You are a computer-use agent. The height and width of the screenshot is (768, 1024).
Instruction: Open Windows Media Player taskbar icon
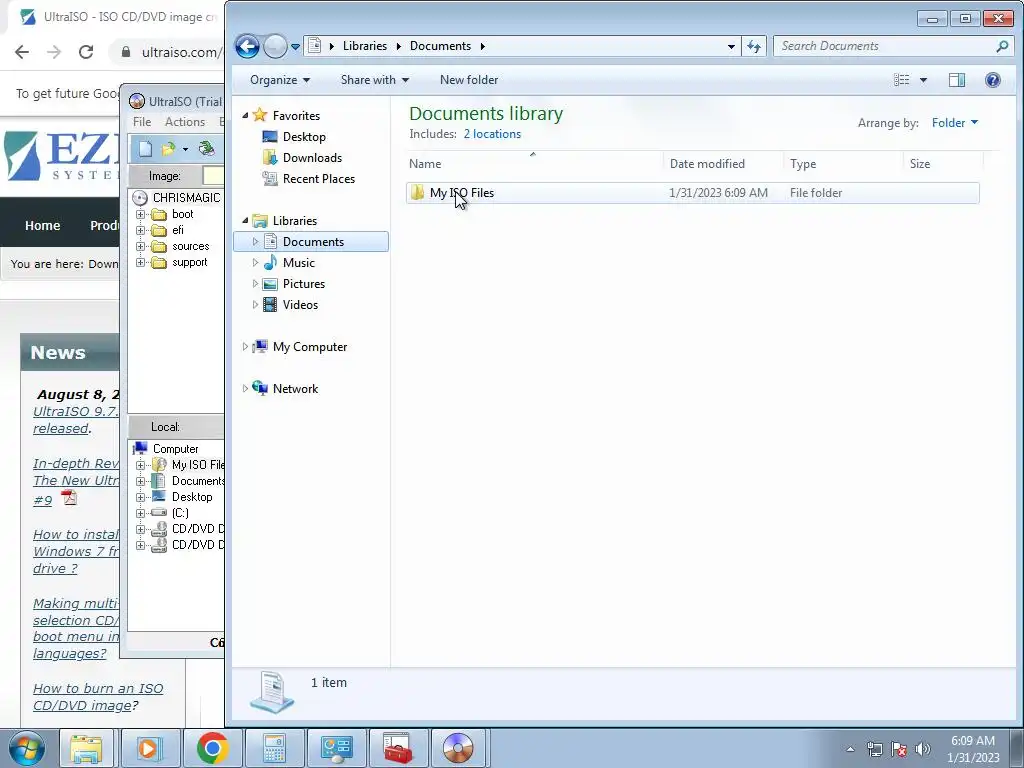point(149,748)
